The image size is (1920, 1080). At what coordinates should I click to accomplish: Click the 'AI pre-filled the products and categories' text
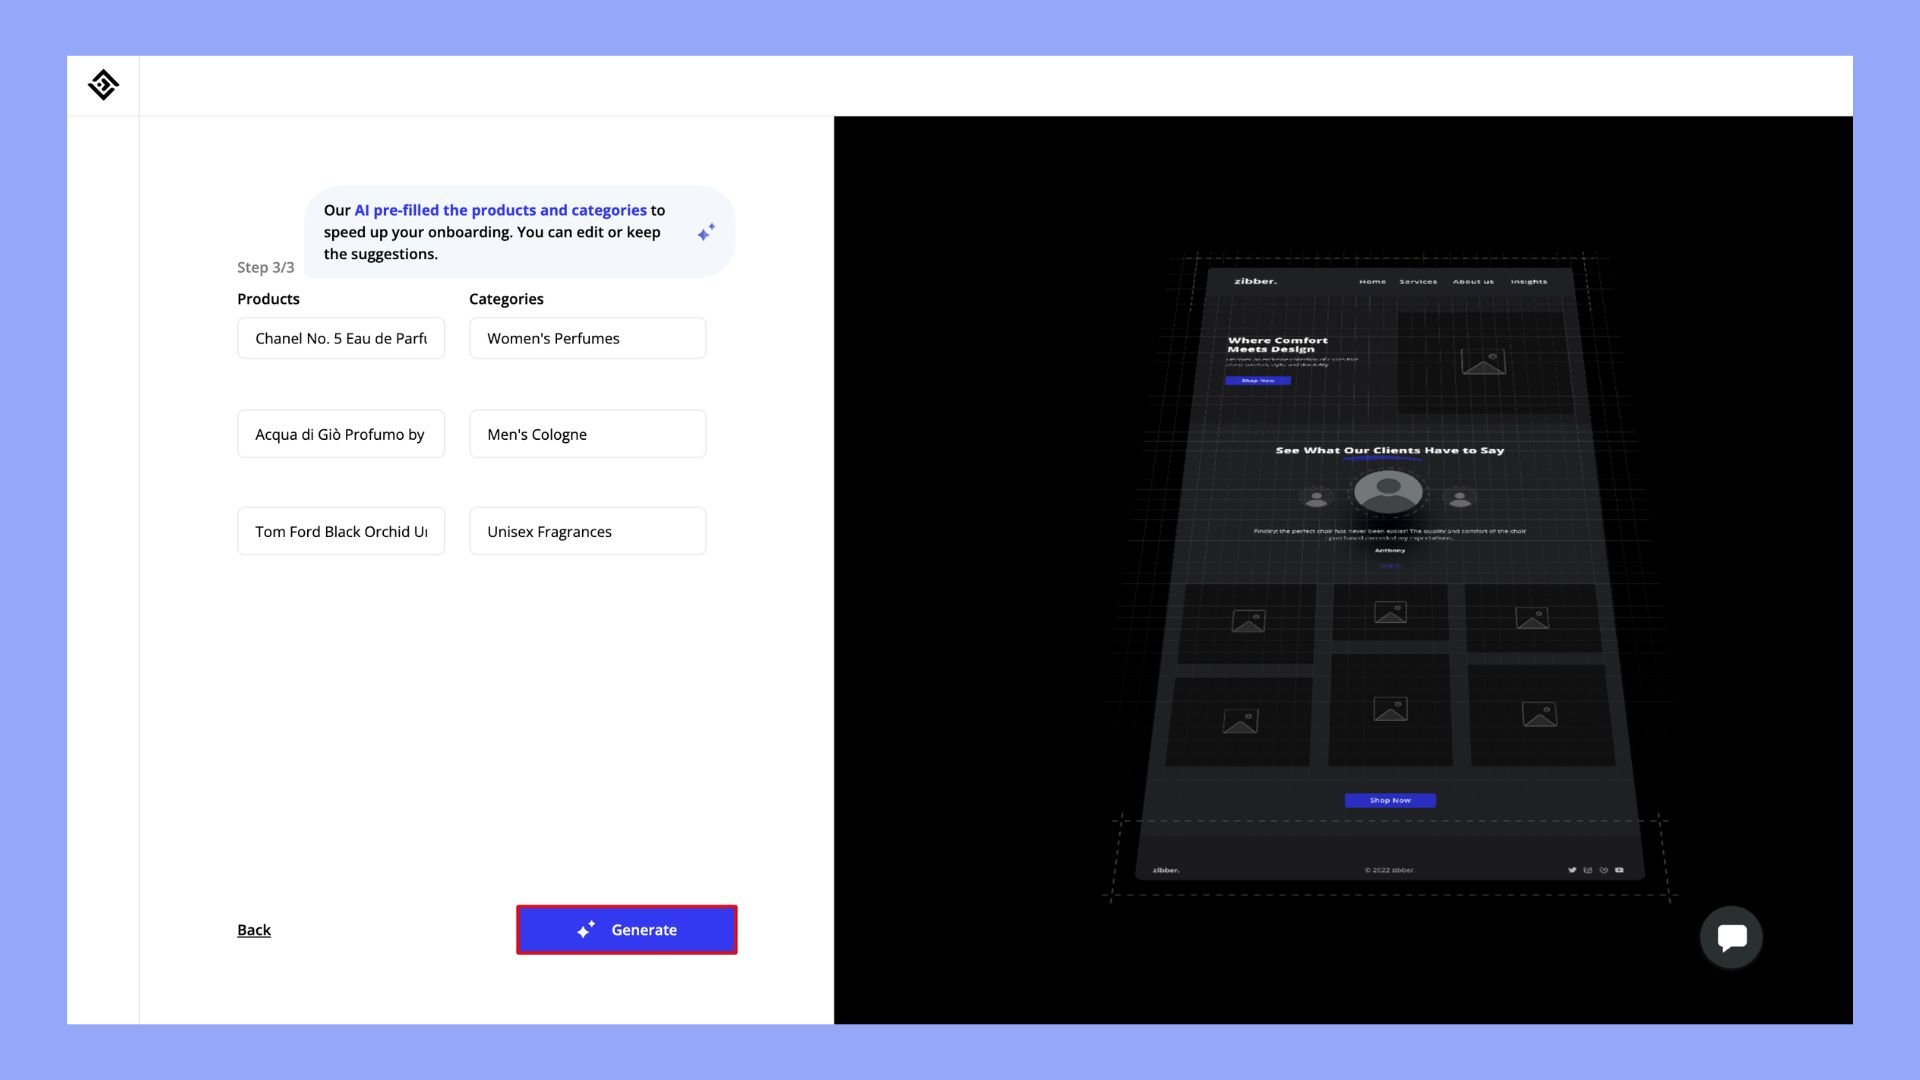(500, 210)
